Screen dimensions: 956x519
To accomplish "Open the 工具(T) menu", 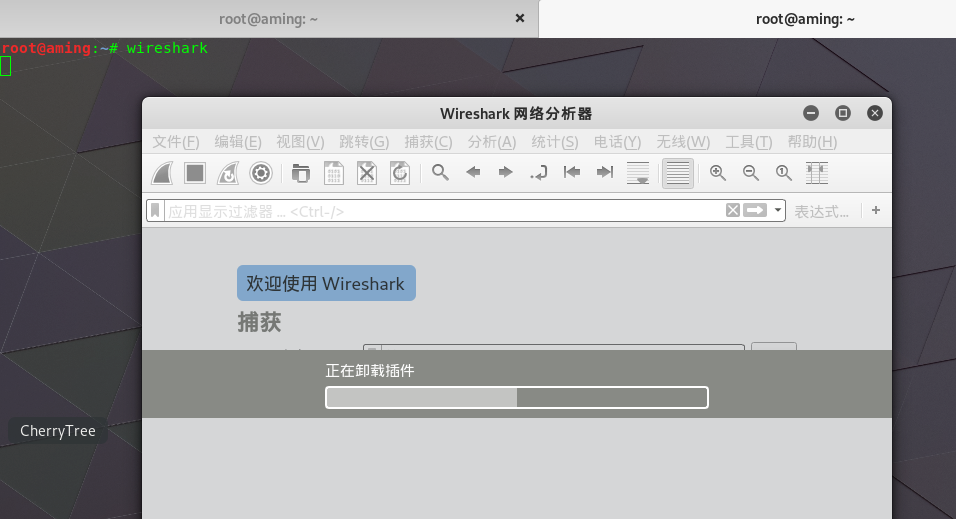I will coord(748,142).
